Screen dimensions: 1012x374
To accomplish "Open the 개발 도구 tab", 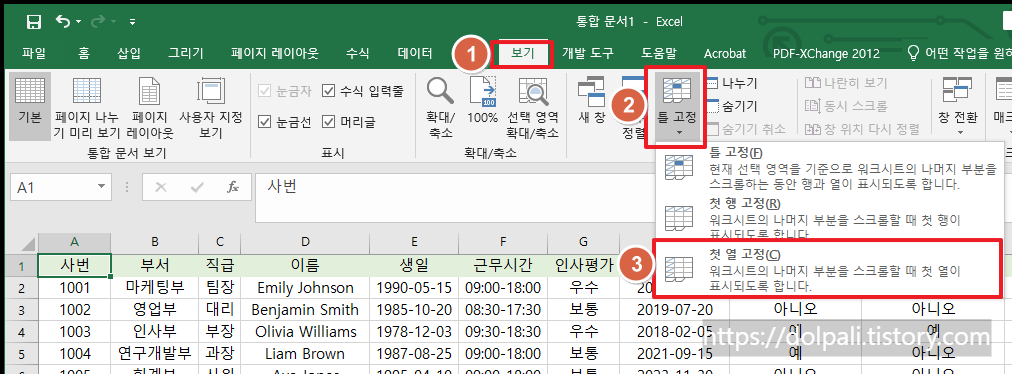I will [588, 54].
